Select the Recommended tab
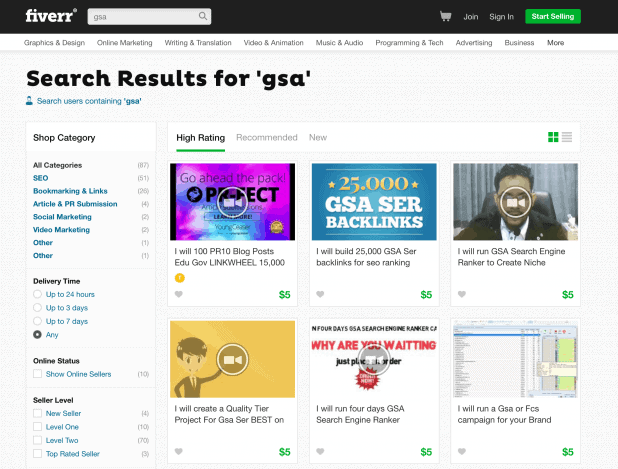618x469 pixels. (x=267, y=138)
